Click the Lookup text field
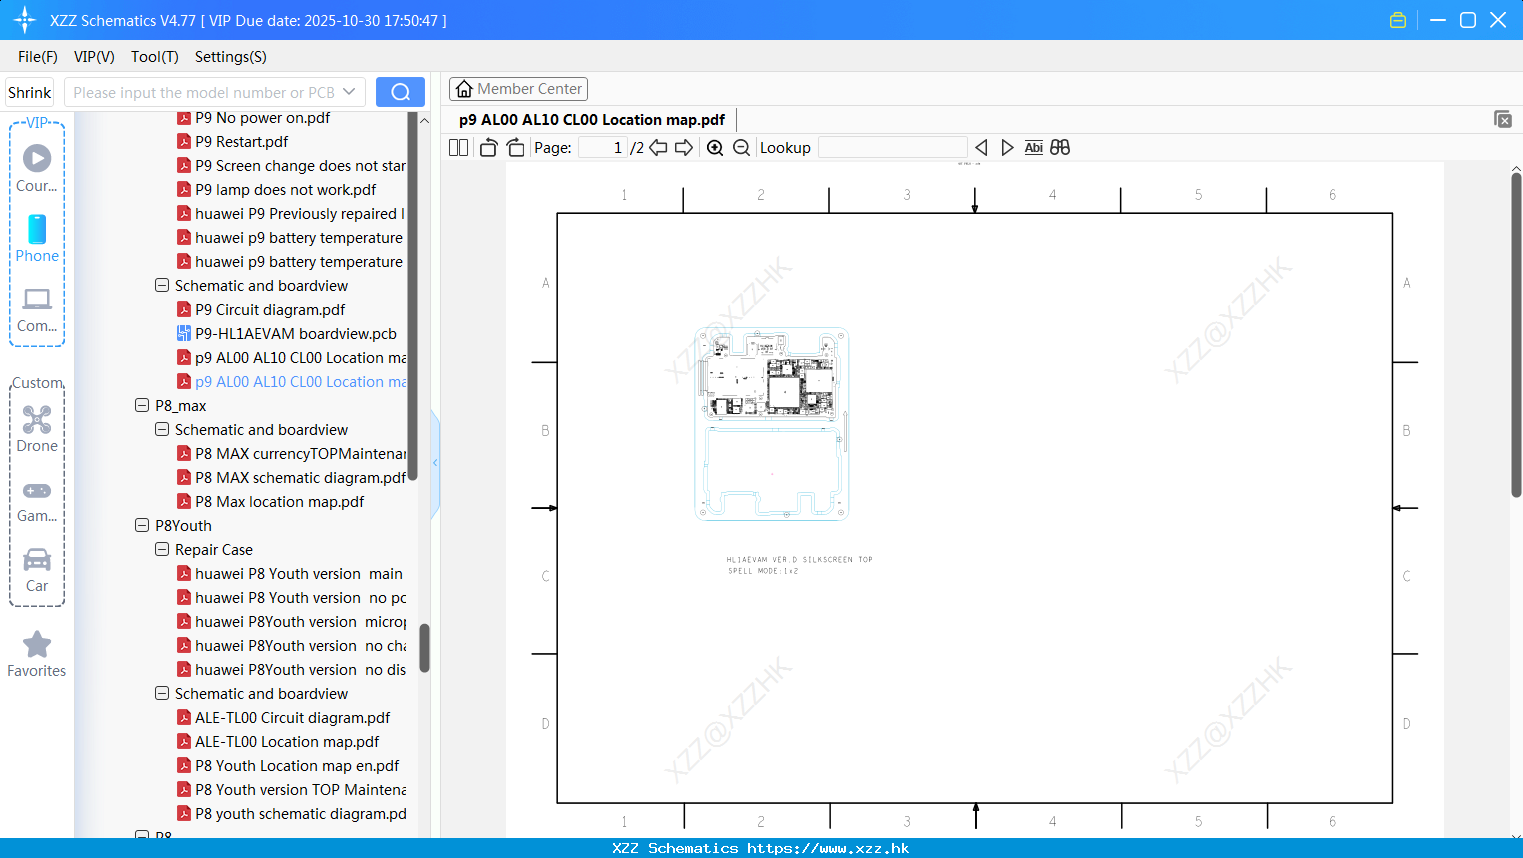Screen dimensions: 1523x858 click(x=893, y=148)
